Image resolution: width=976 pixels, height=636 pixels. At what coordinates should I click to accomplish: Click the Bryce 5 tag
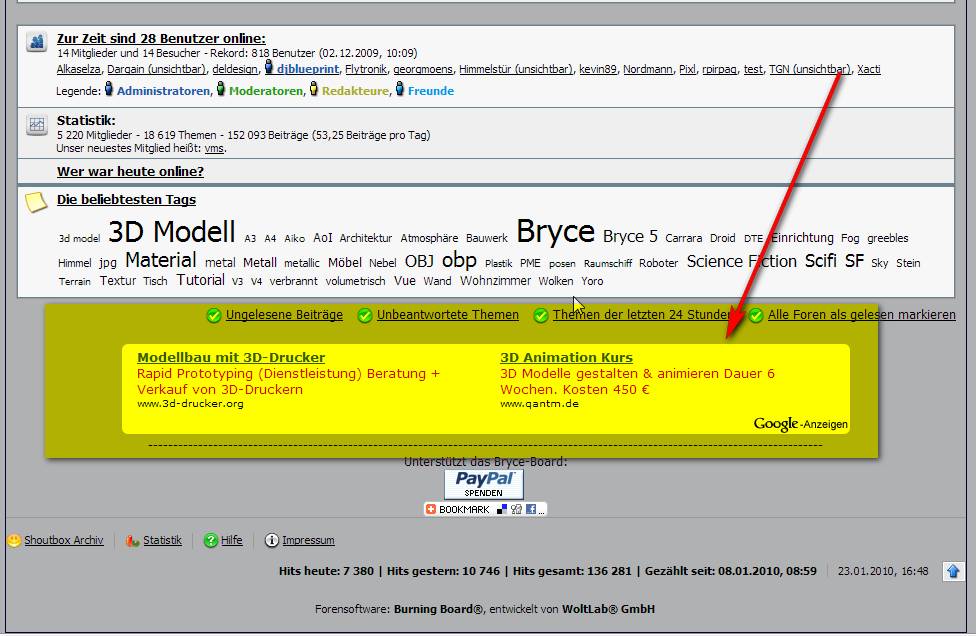(x=630, y=236)
